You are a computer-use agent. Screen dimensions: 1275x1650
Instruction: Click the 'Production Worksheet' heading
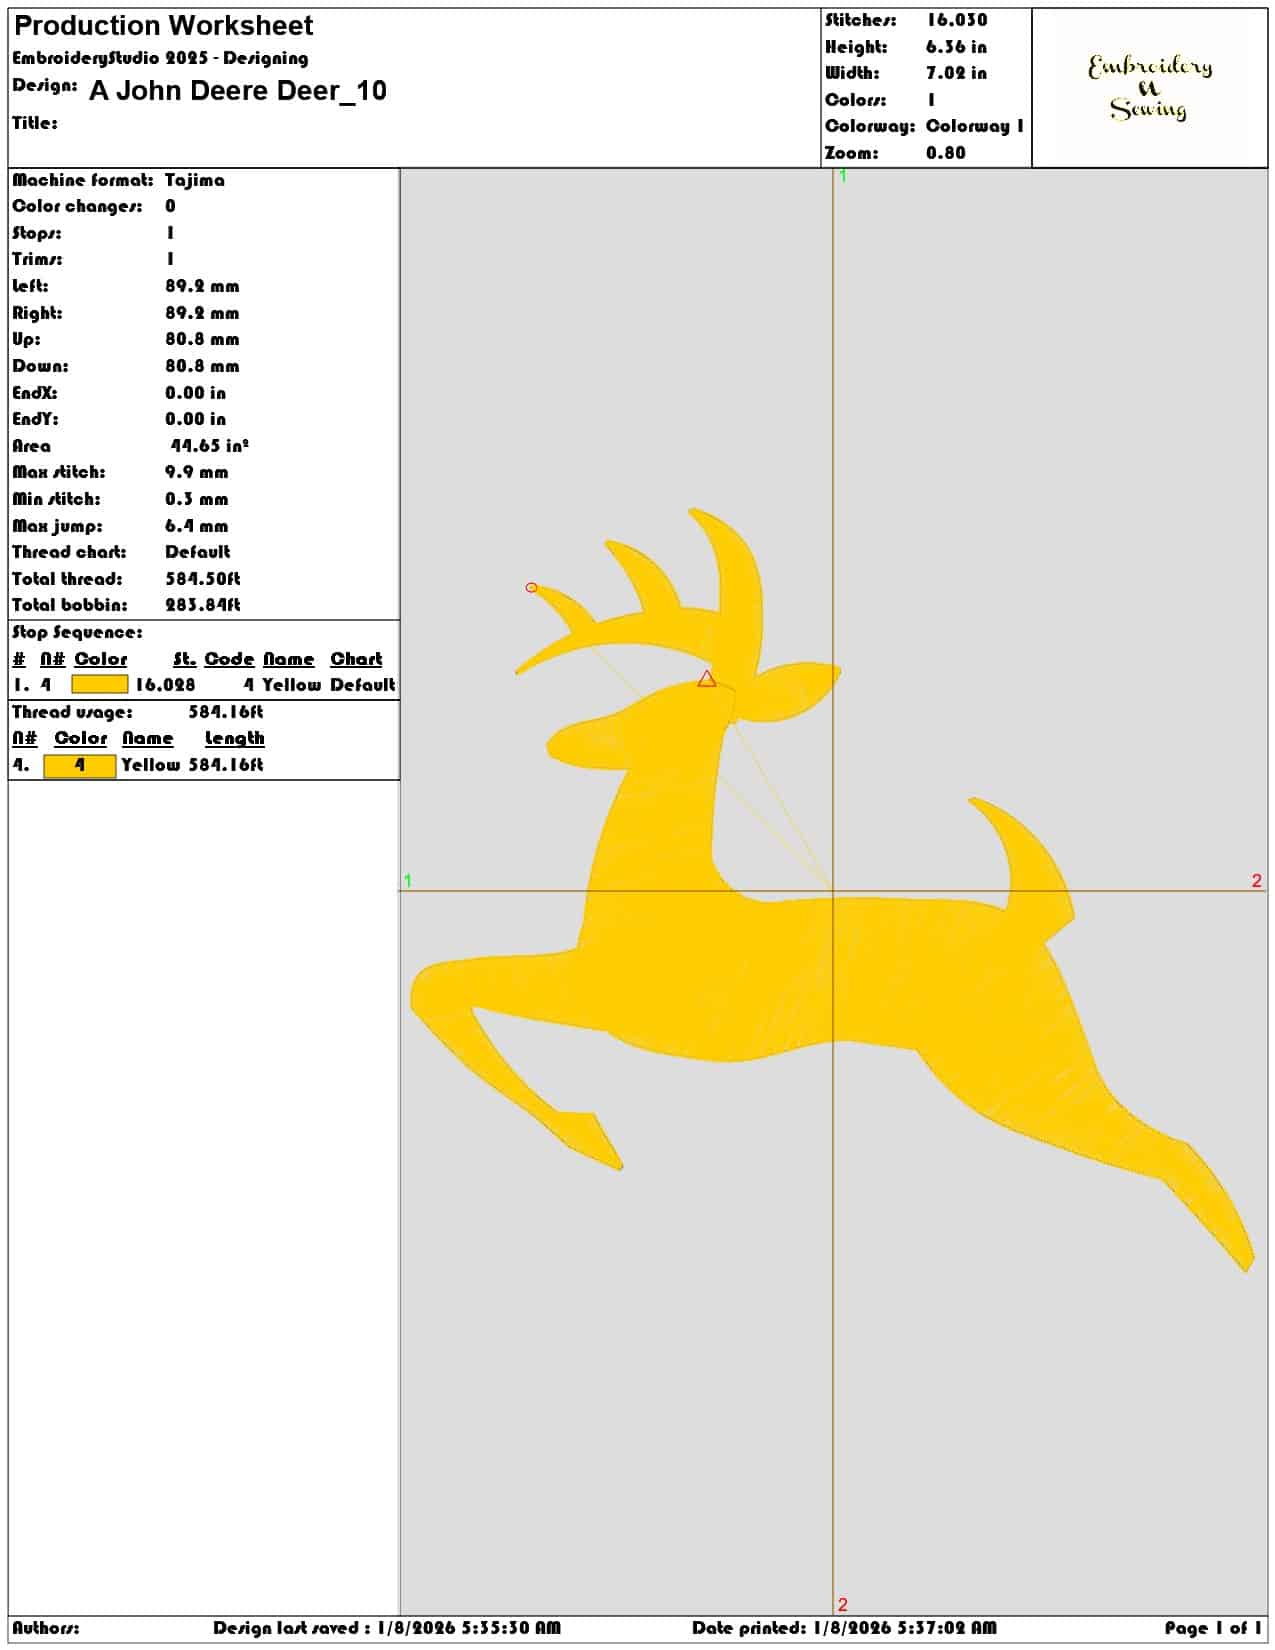(163, 26)
